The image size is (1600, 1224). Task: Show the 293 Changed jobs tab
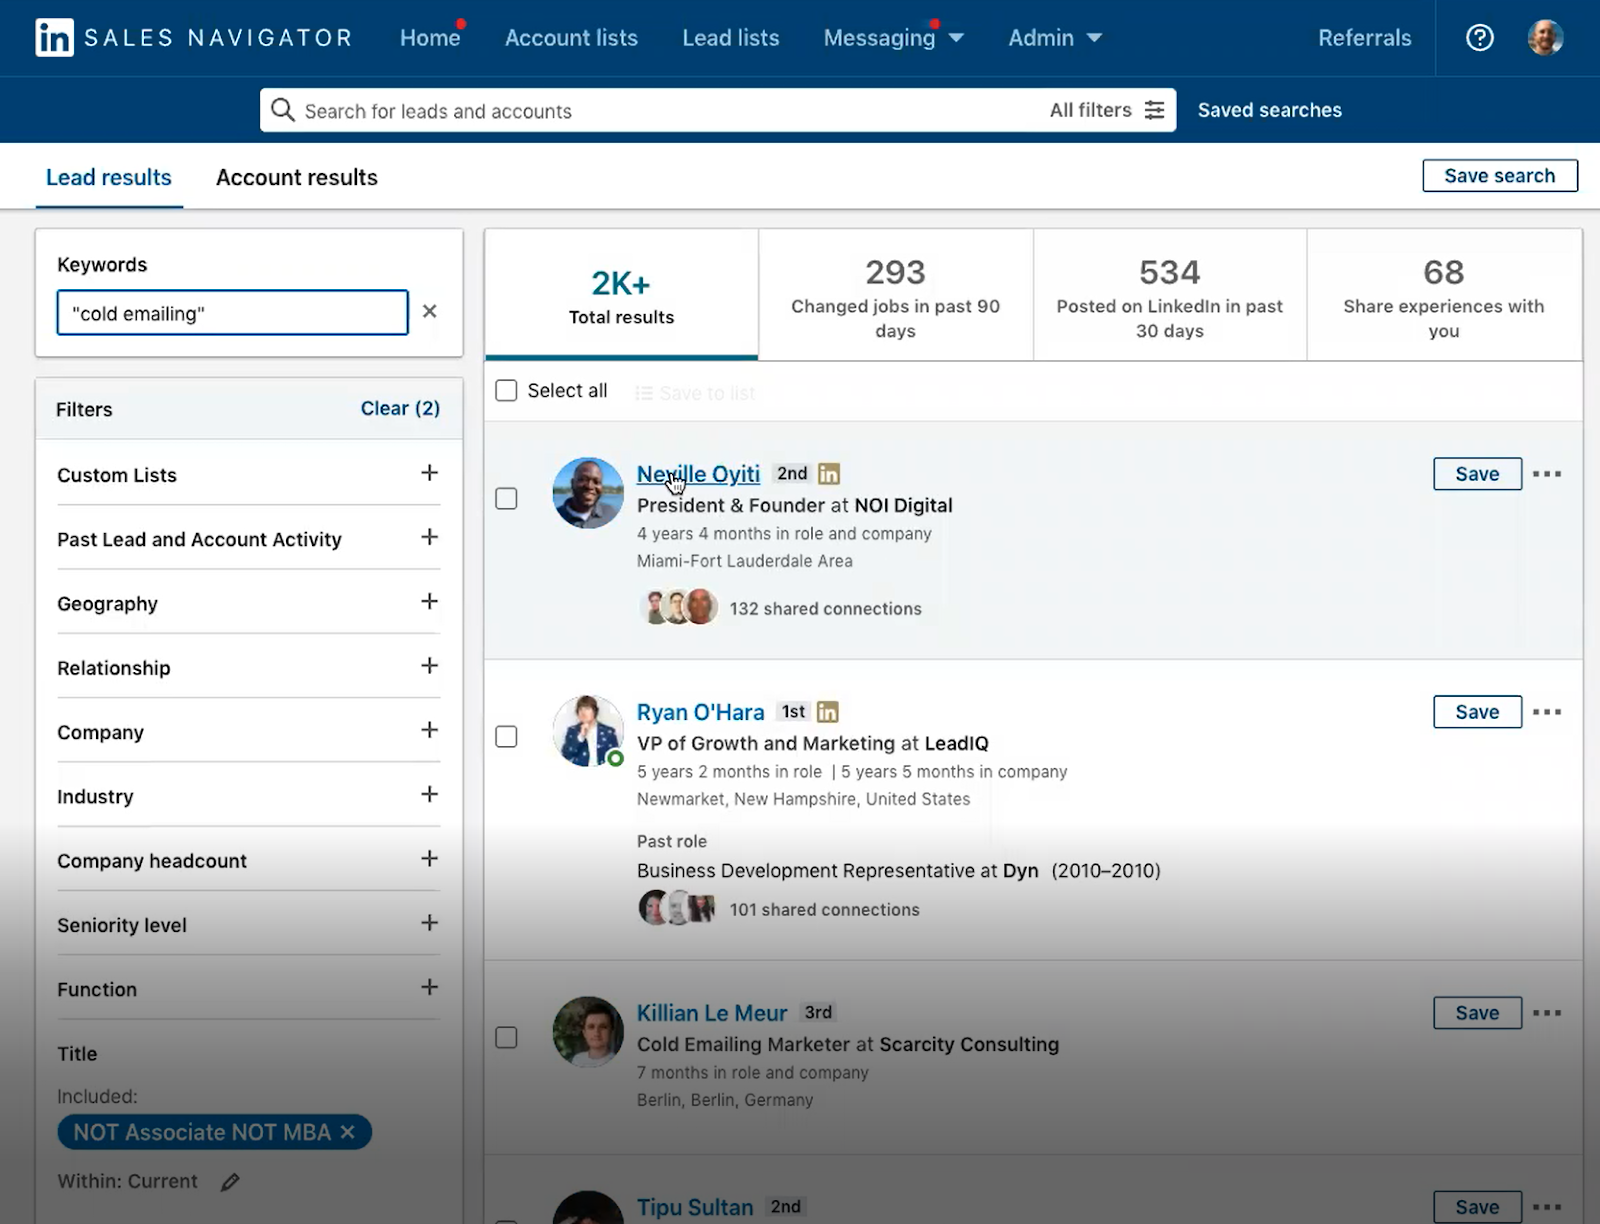point(895,295)
